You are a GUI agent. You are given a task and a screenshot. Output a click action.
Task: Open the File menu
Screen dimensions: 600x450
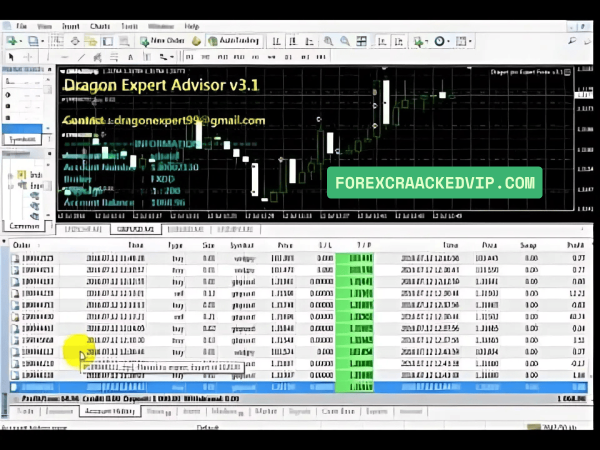click(21, 26)
